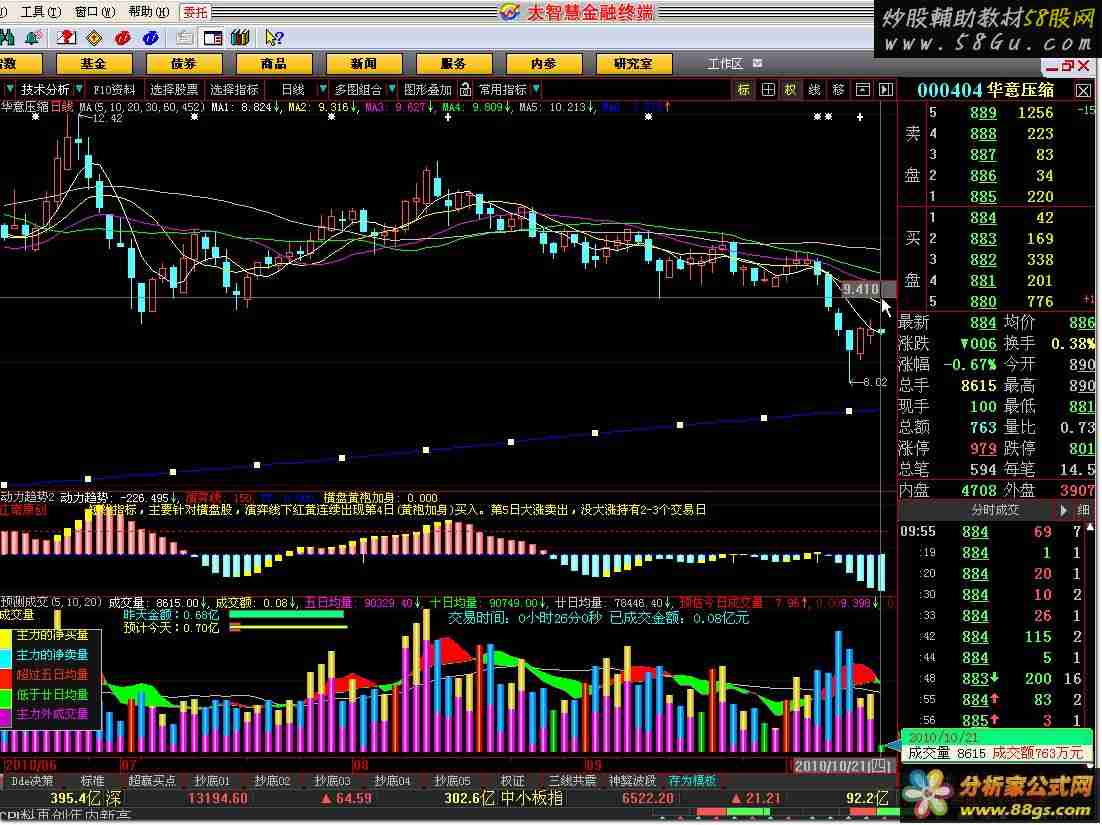This screenshot has width=1102, height=825.
Task: Select the 基金 category tab
Action: click(x=93, y=64)
